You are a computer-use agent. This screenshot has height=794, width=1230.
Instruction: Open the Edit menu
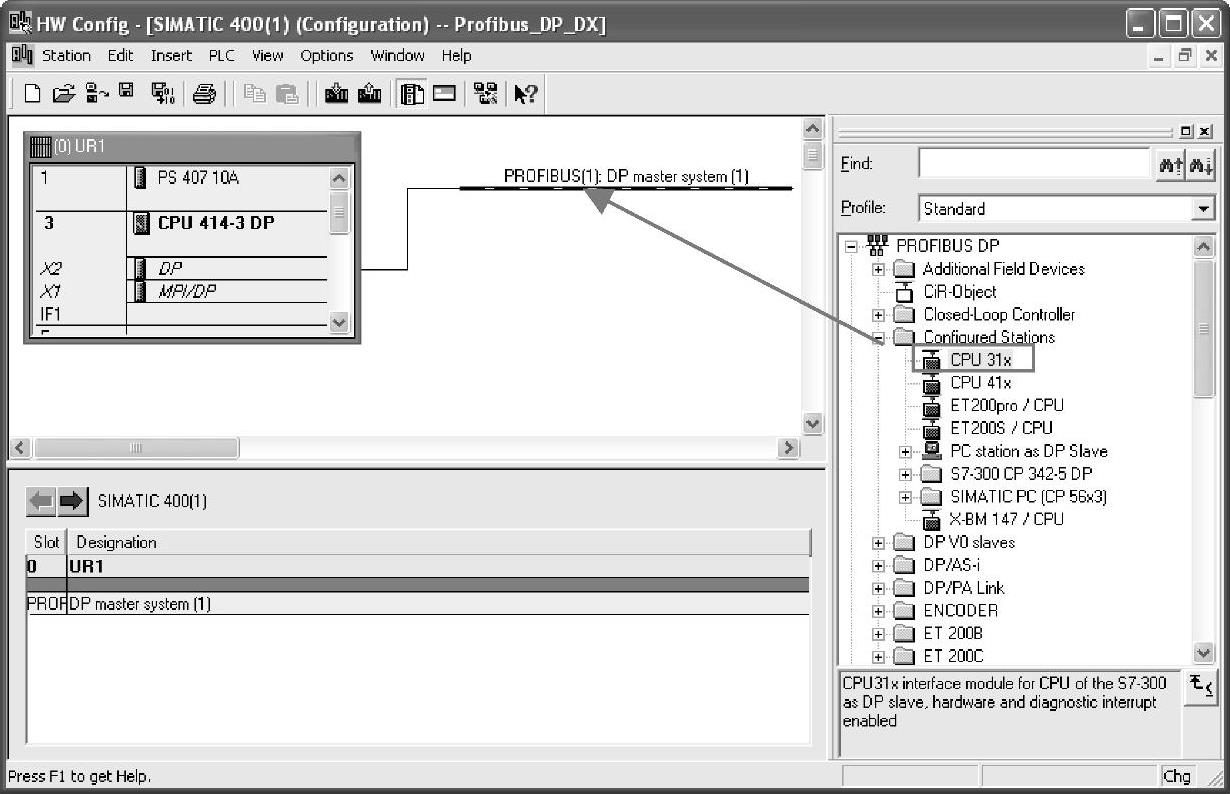click(x=121, y=56)
